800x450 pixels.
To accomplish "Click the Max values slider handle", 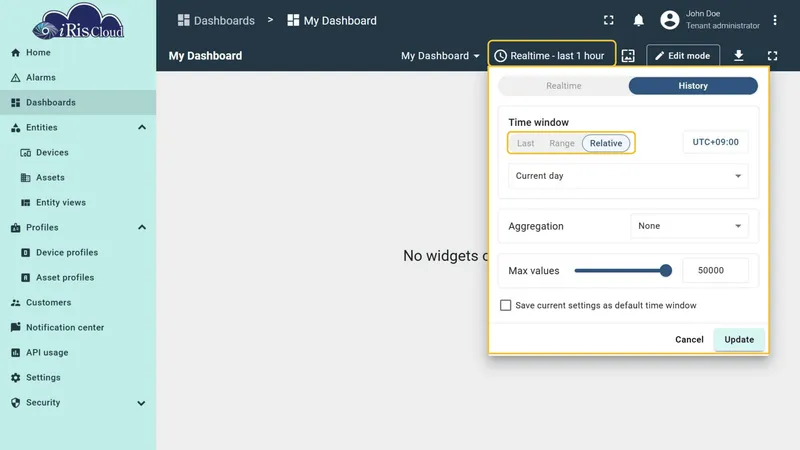I will (x=665, y=270).
